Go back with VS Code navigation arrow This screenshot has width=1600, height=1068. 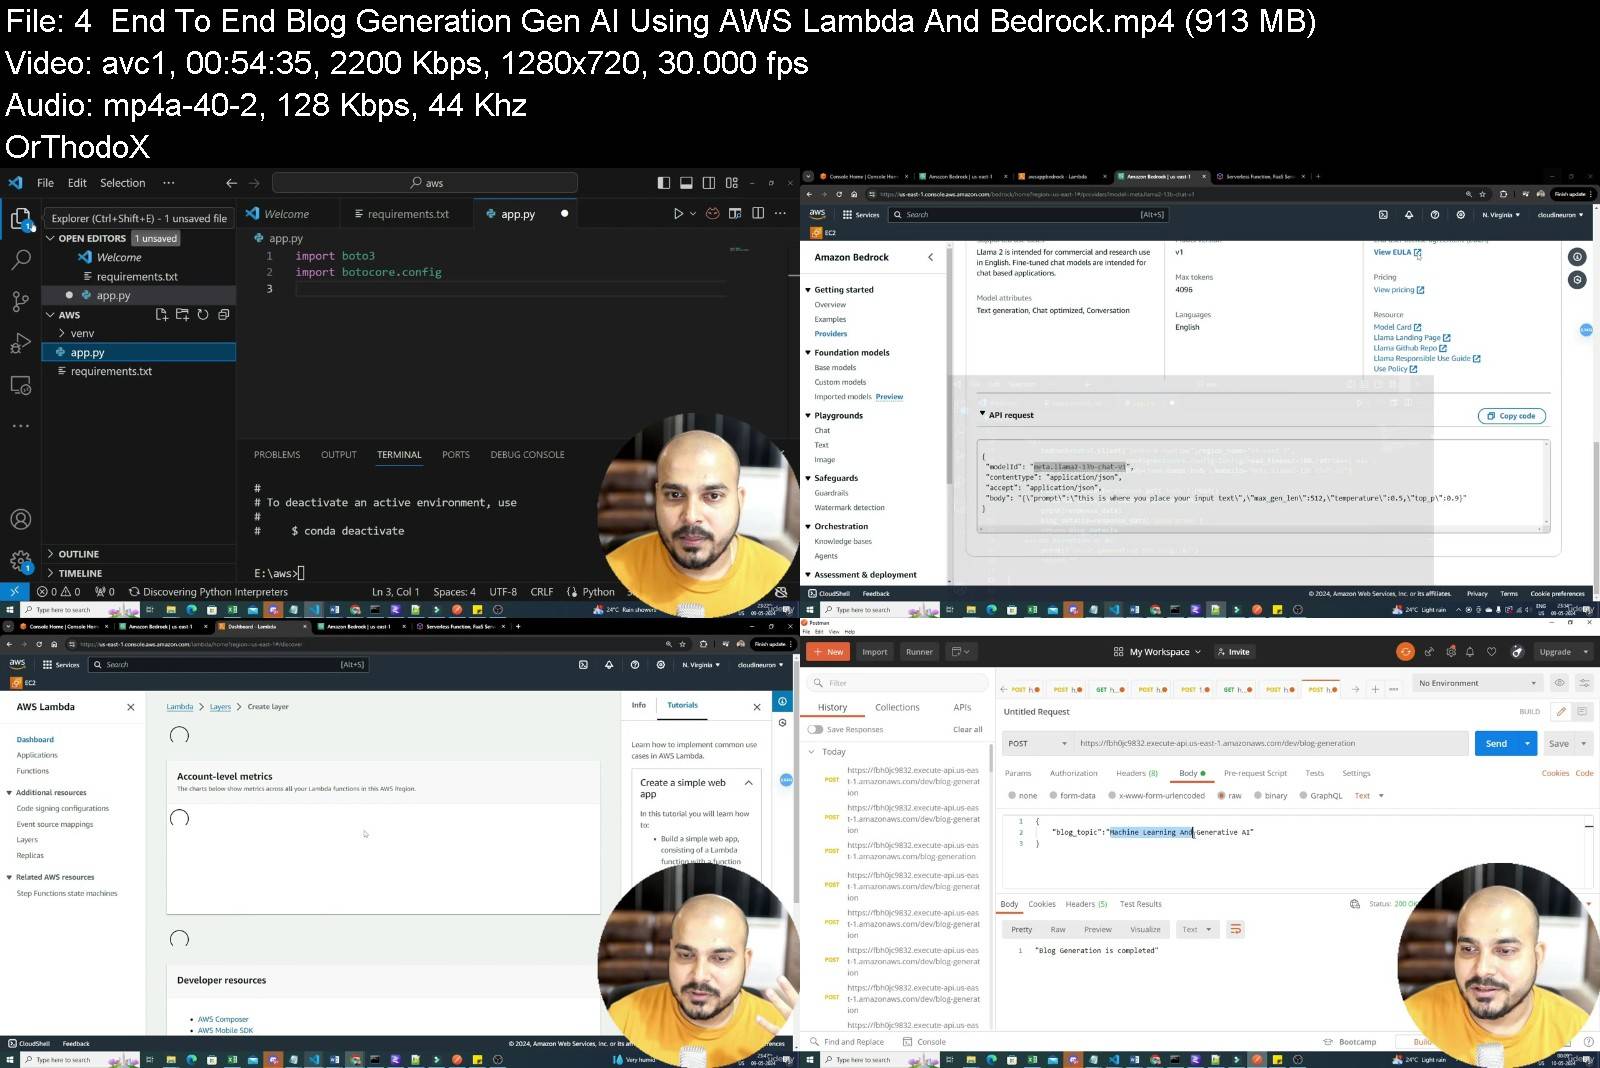tap(232, 183)
